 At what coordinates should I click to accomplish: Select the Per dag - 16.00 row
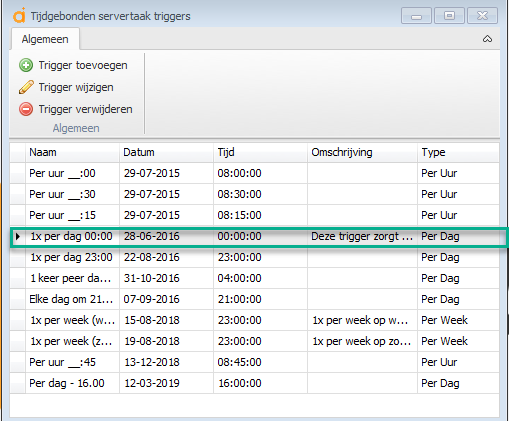(x=254, y=383)
